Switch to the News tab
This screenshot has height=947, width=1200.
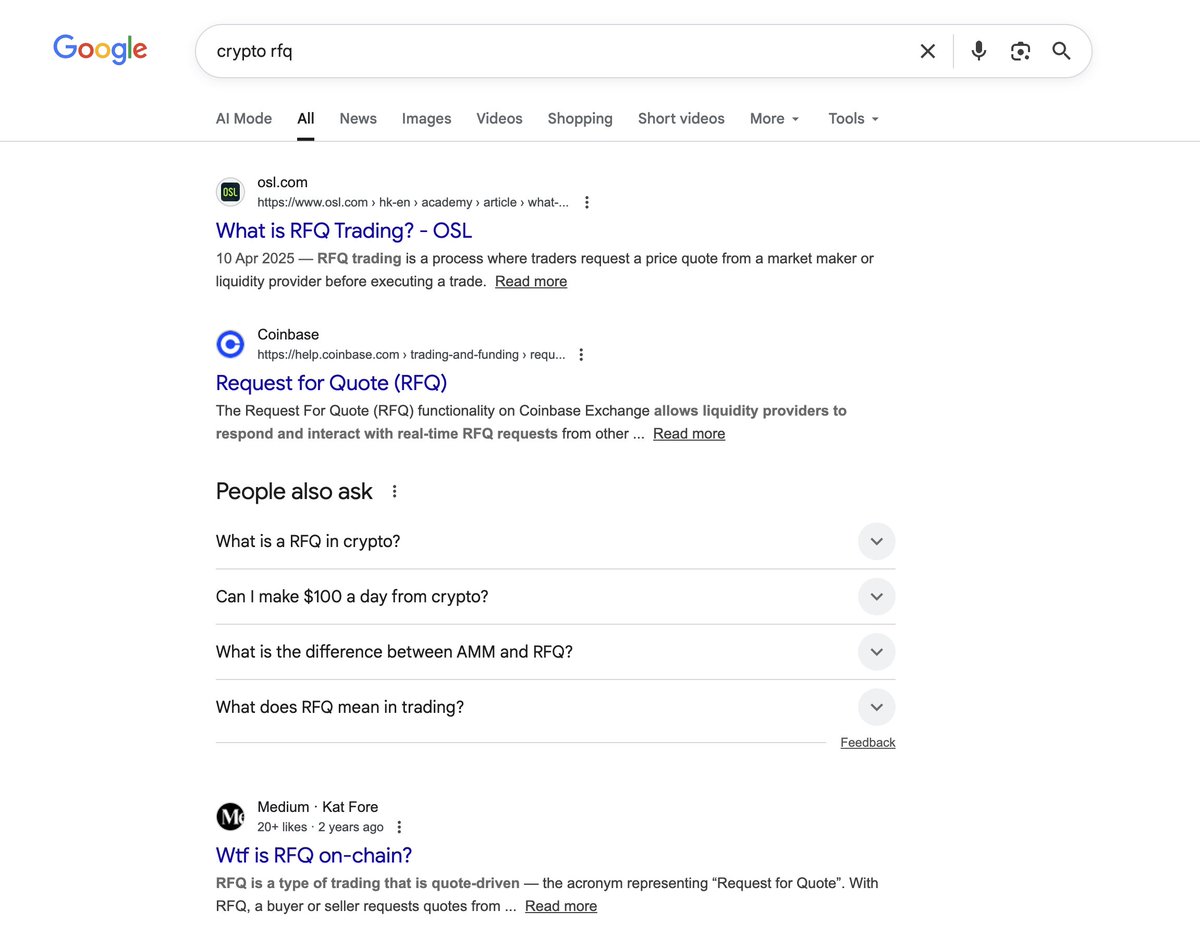[358, 118]
